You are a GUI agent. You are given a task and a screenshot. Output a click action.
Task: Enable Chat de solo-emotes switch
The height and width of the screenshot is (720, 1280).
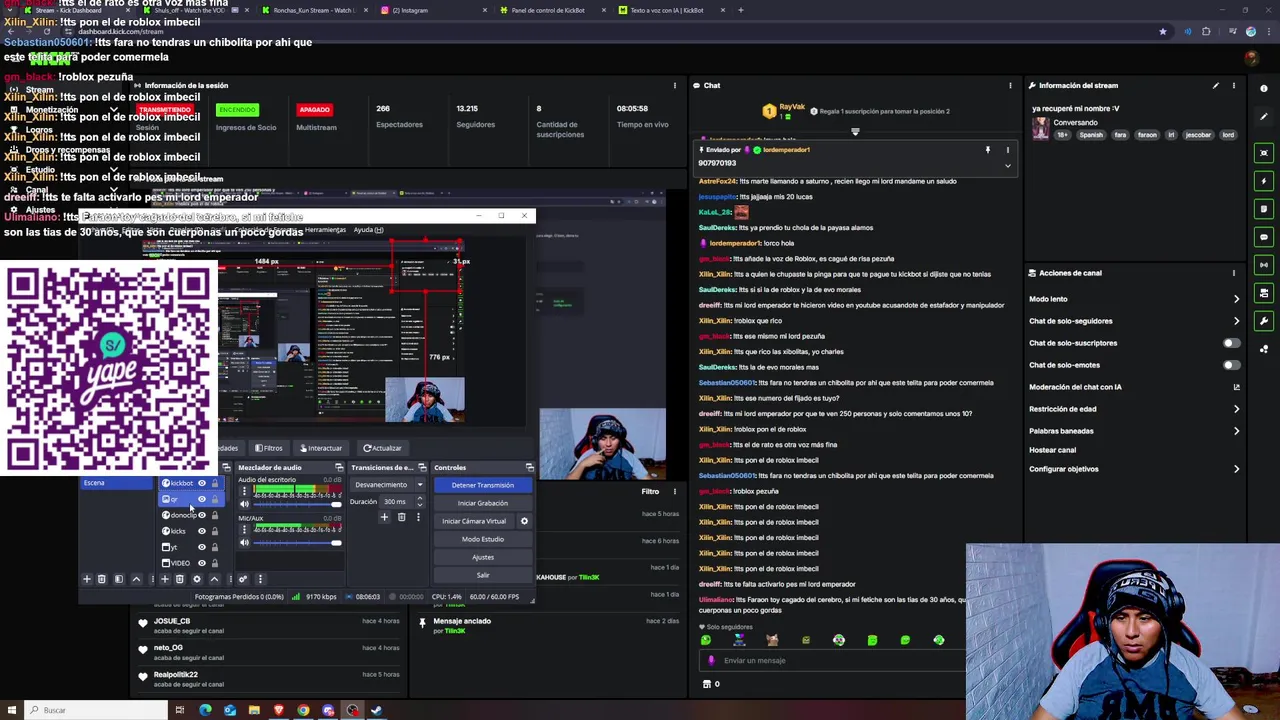(1231, 365)
